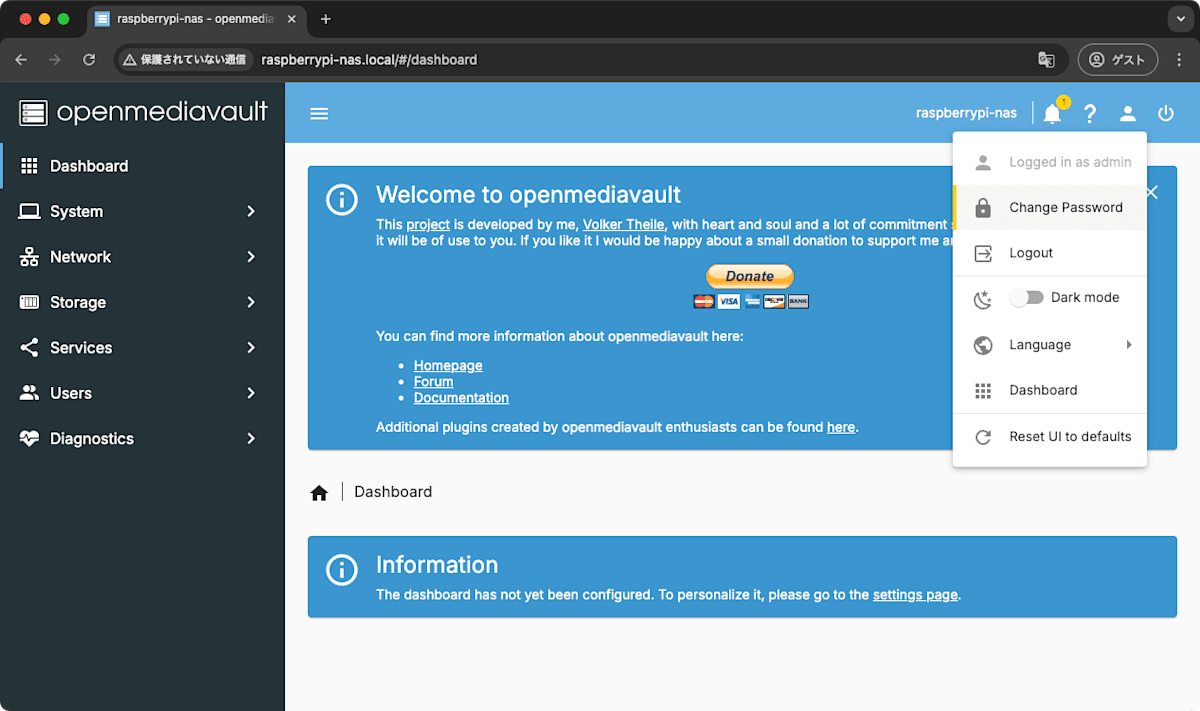The height and width of the screenshot is (711, 1200).
Task: Click the Storage drive icon
Action: (x=29, y=302)
